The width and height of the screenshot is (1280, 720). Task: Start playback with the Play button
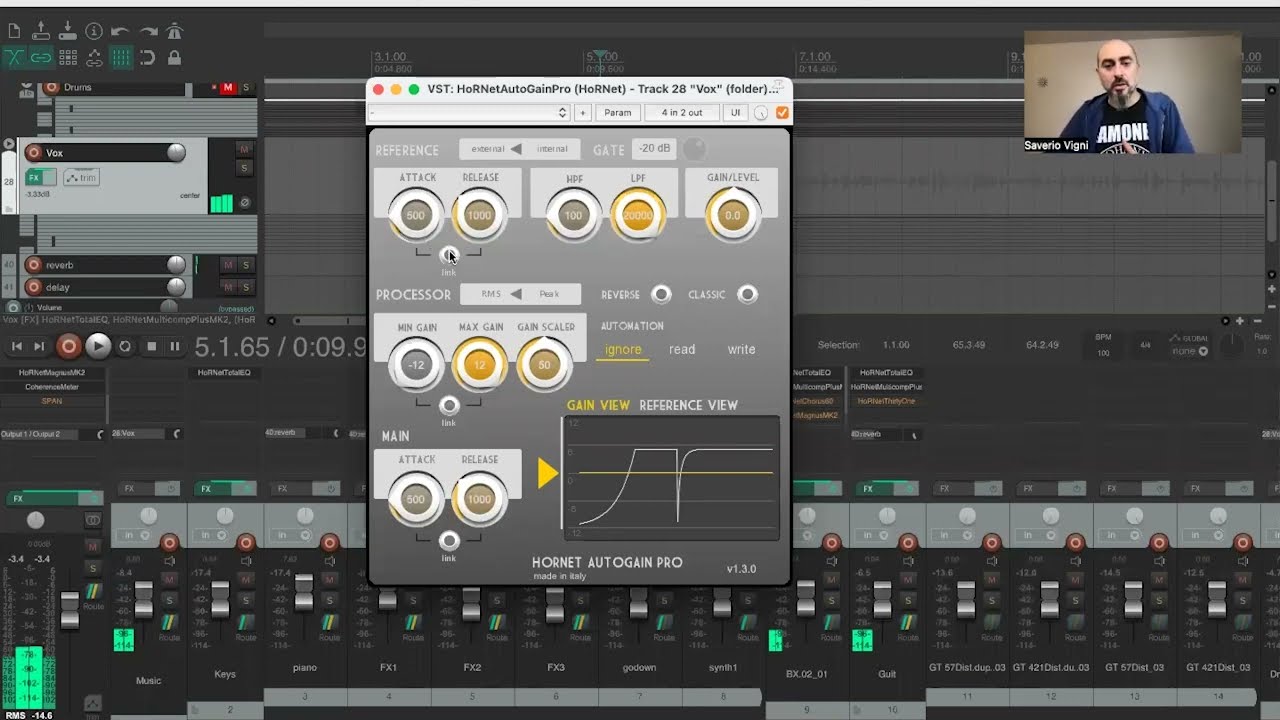pos(97,347)
